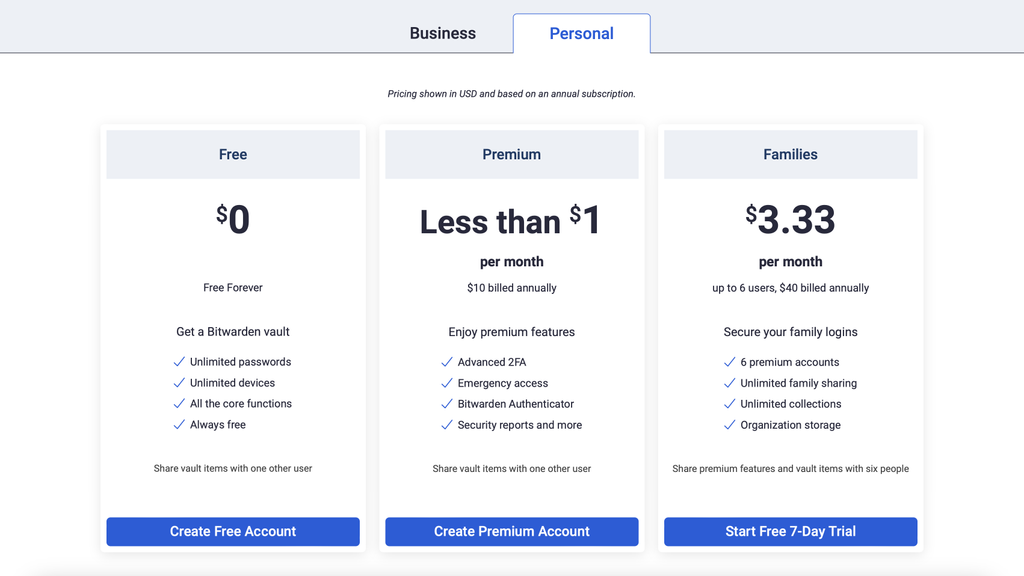The image size is (1024, 576).
Task: Click the checkmark beside "6 premium accounts"
Action: pyautogui.click(x=730, y=362)
